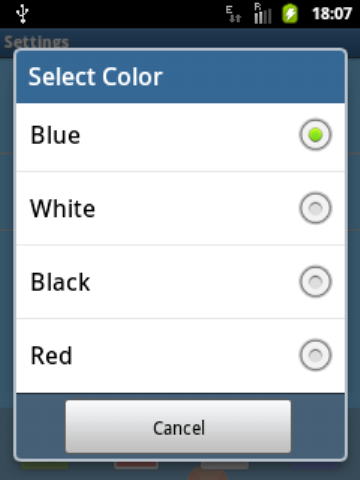Click the dimmed gray swatch below dialog
The height and width of the screenshot is (480, 360).
[225, 465]
